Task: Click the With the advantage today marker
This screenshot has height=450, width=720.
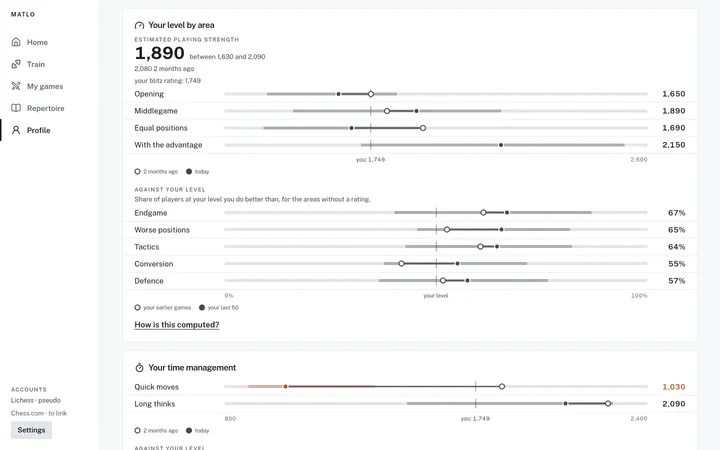Action: pos(501,145)
